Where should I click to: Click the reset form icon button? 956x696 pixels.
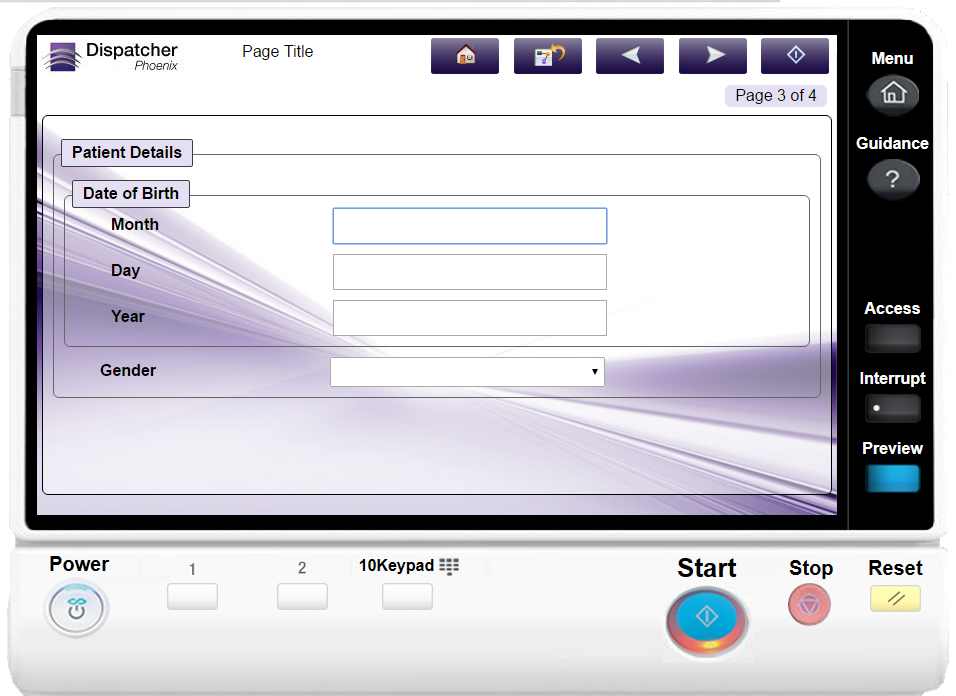548,56
